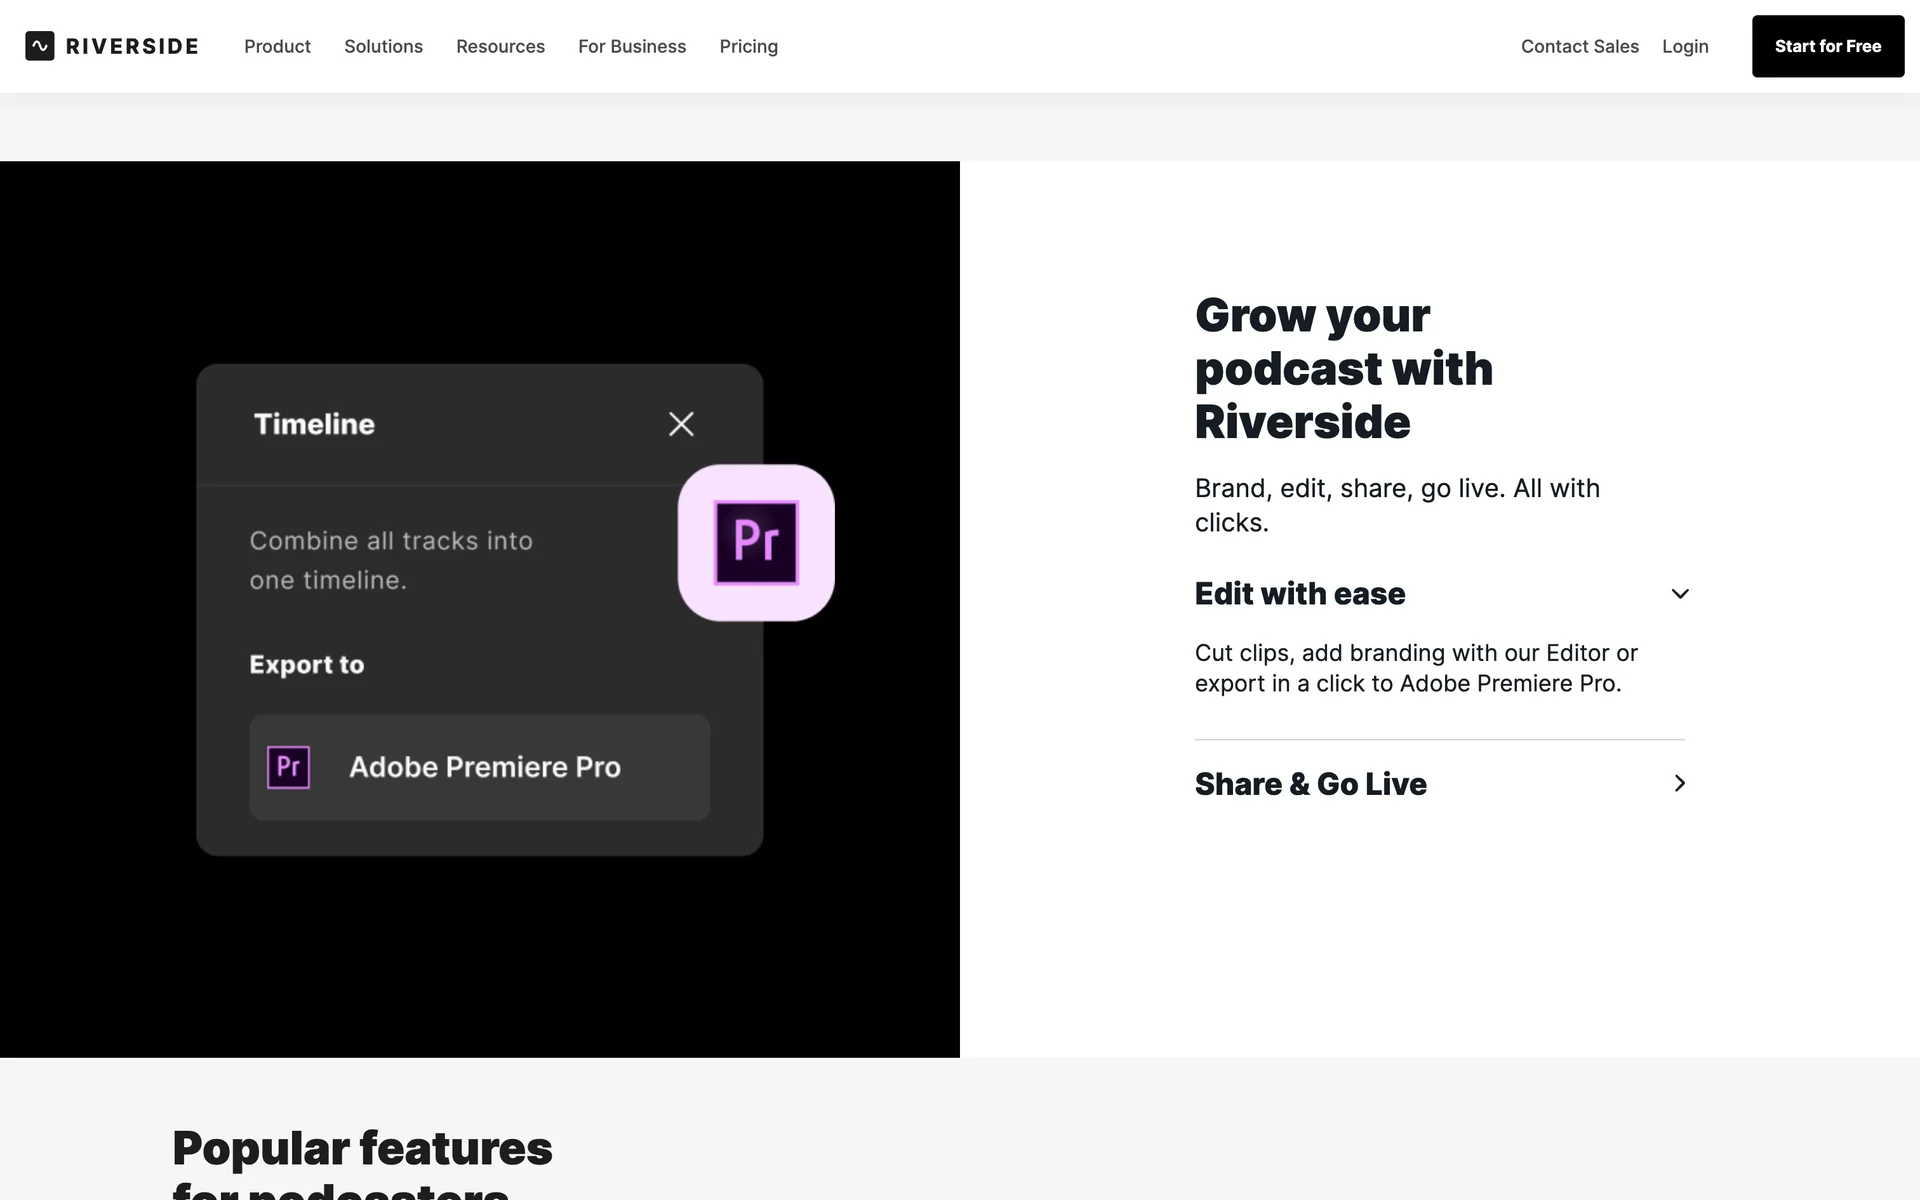Viewport: 1920px width, 1200px height.
Task: Click the Riverside waveform logo icon
Action: [x=40, y=46]
